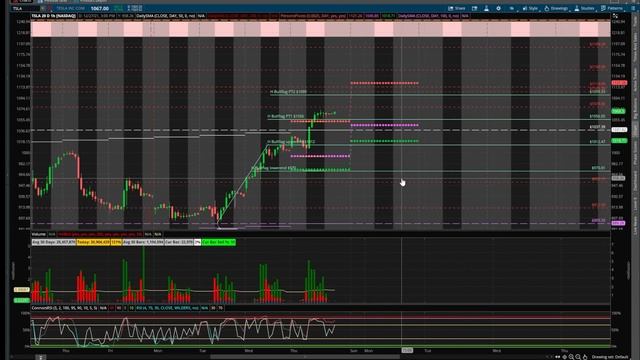
Task: Open chart settings via the gear icon
Action: tap(498, 8)
